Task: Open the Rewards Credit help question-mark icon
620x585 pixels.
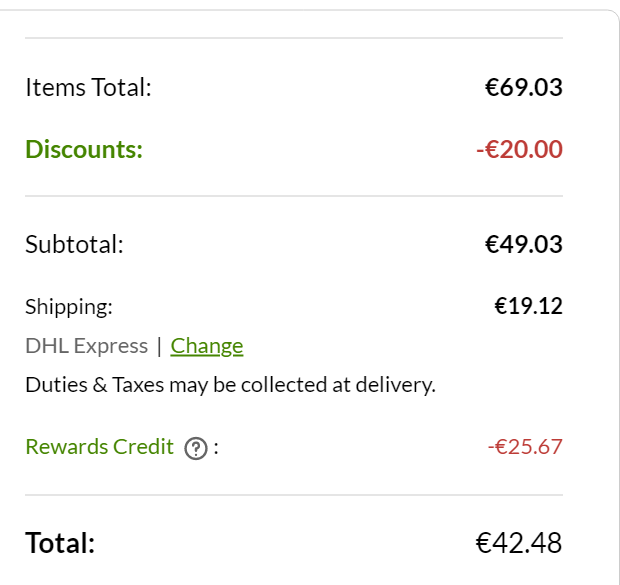Action: [x=196, y=449]
